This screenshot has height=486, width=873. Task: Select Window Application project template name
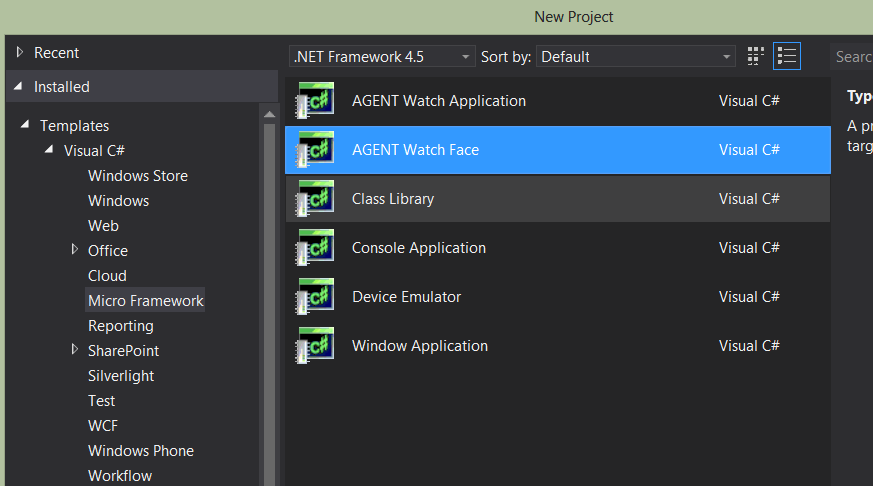coord(420,346)
